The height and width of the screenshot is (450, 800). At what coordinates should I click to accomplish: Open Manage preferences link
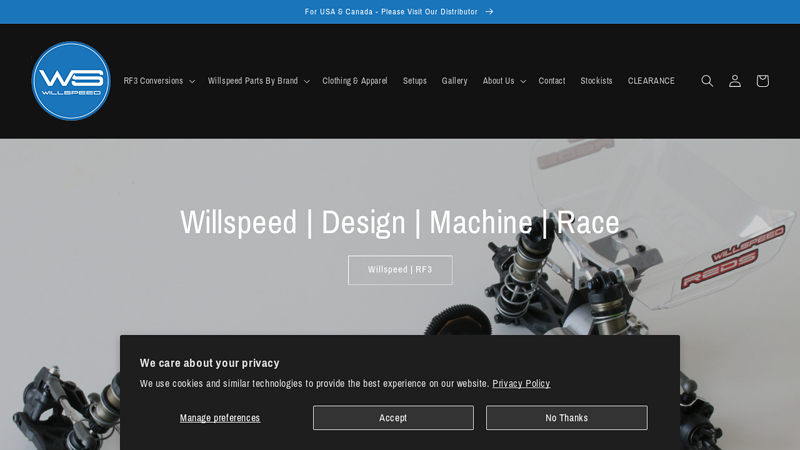pyautogui.click(x=220, y=418)
